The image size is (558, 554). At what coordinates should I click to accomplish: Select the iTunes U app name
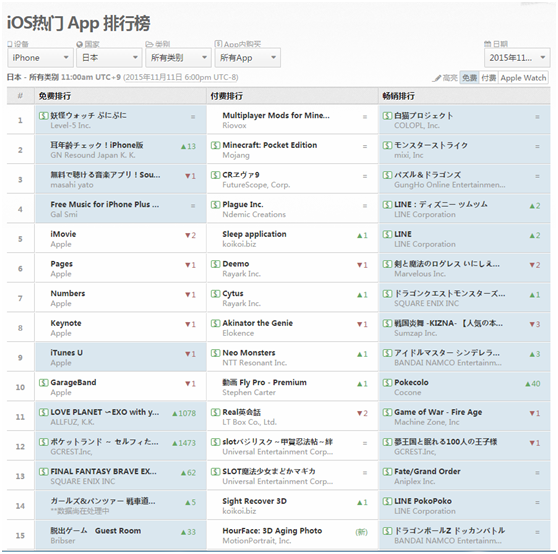click(x=66, y=353)
